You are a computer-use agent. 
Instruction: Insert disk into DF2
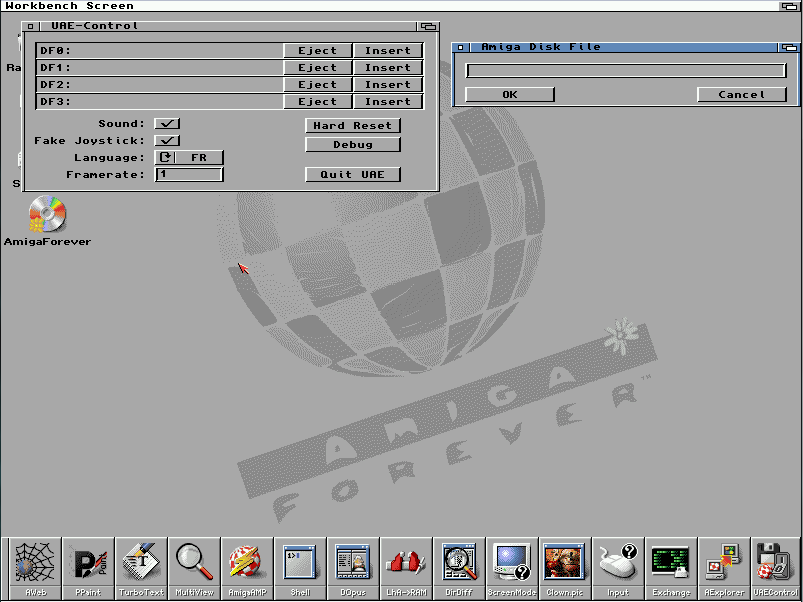tap(388, 84)
